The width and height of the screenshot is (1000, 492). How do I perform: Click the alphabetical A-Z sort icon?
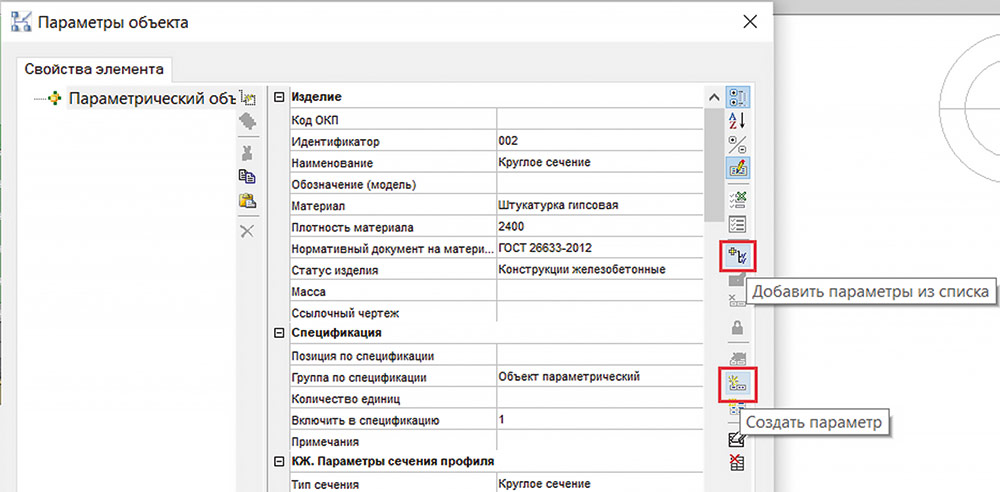pos(739,121)
